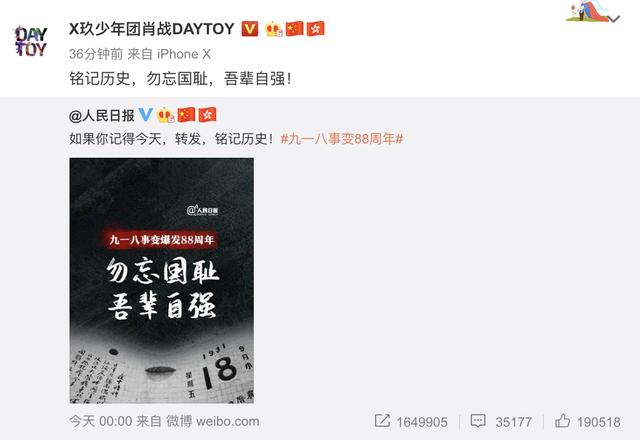Click the China flag icon next to 人民日报
The image size is (640, 440).
(x=186, y=115)
